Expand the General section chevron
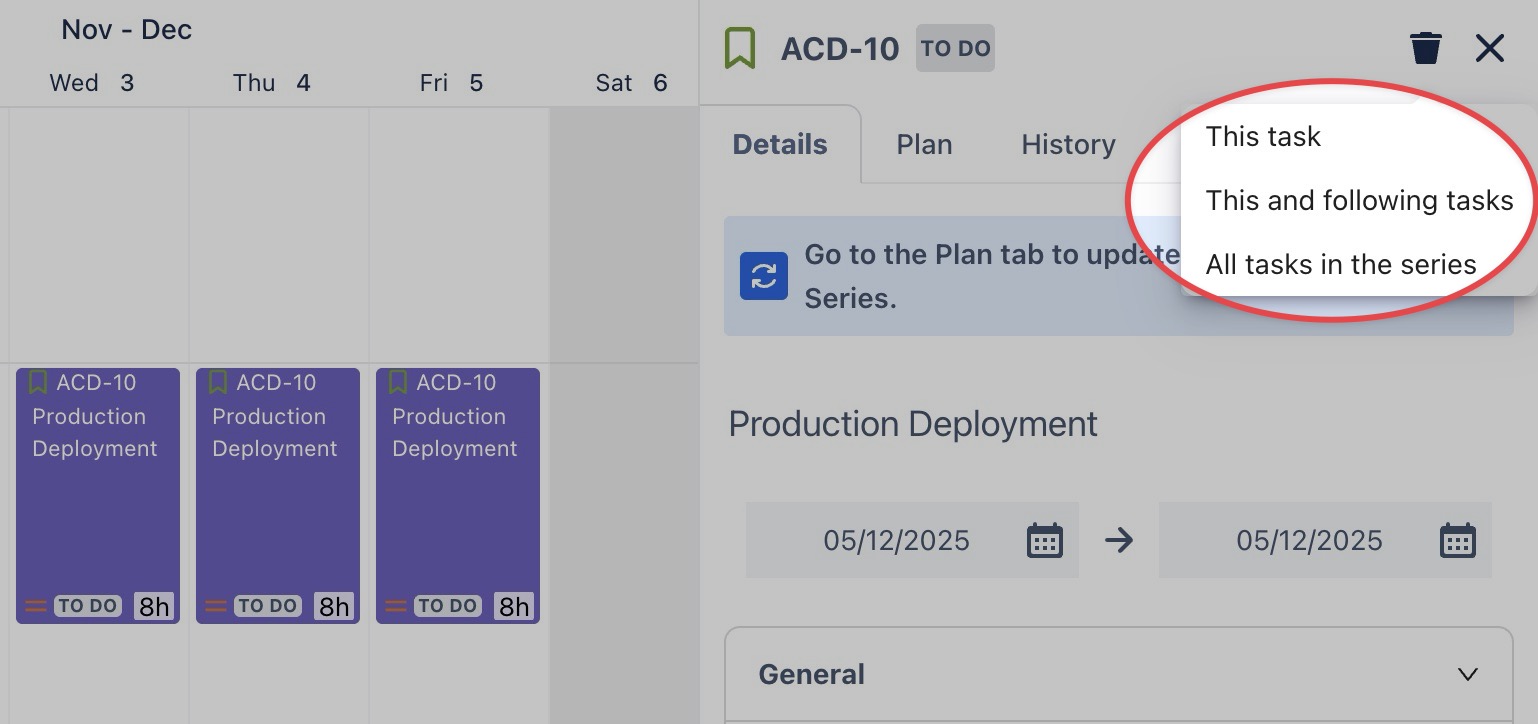This screenshot has height=724, width=1538. [1467, 674]
